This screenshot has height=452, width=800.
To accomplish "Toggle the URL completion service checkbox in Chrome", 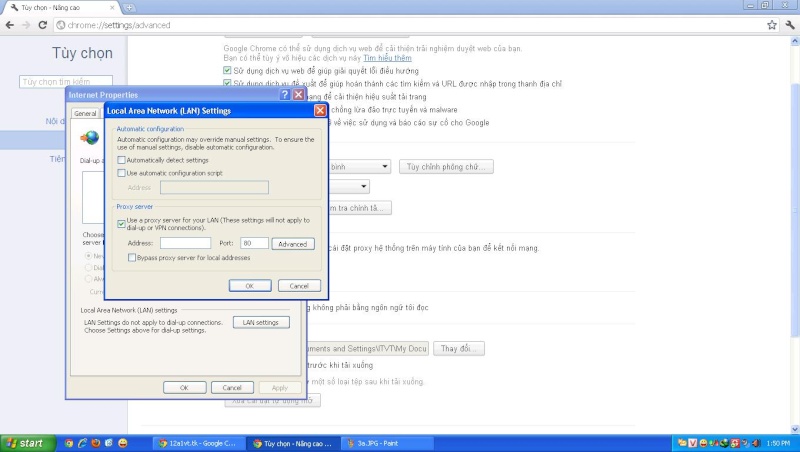I will coord(227,83).
